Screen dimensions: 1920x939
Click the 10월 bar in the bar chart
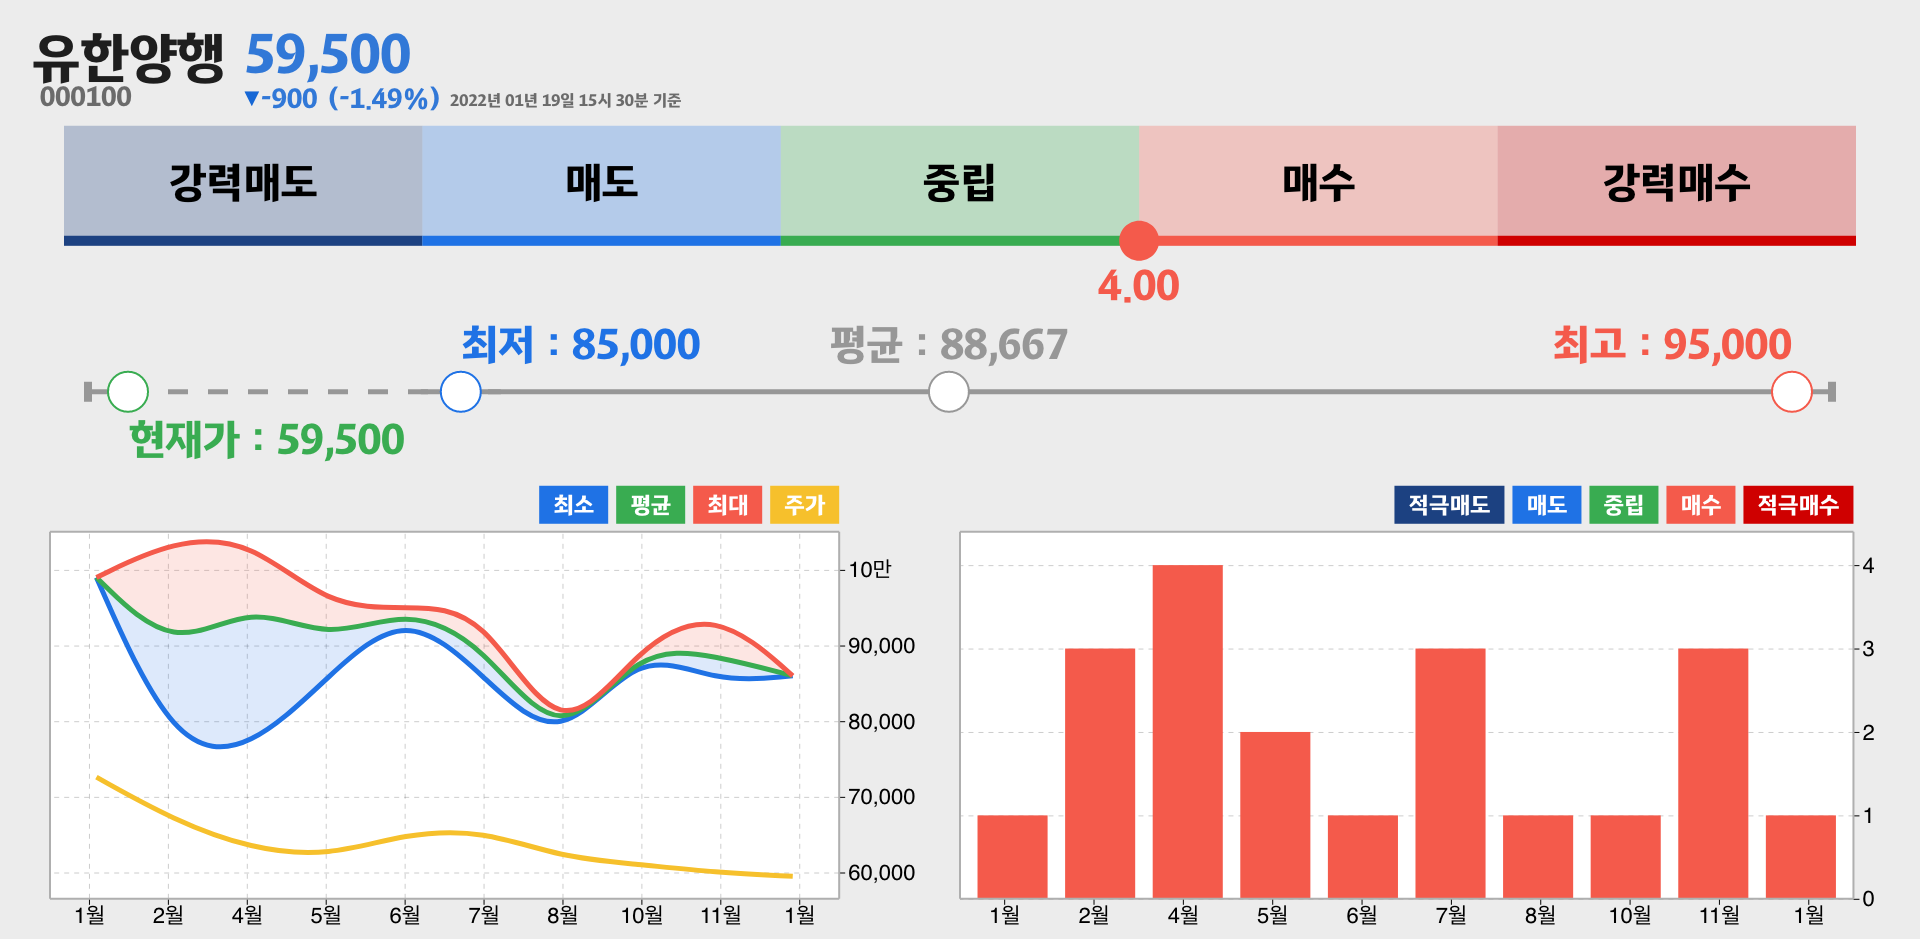[1626, 857]
